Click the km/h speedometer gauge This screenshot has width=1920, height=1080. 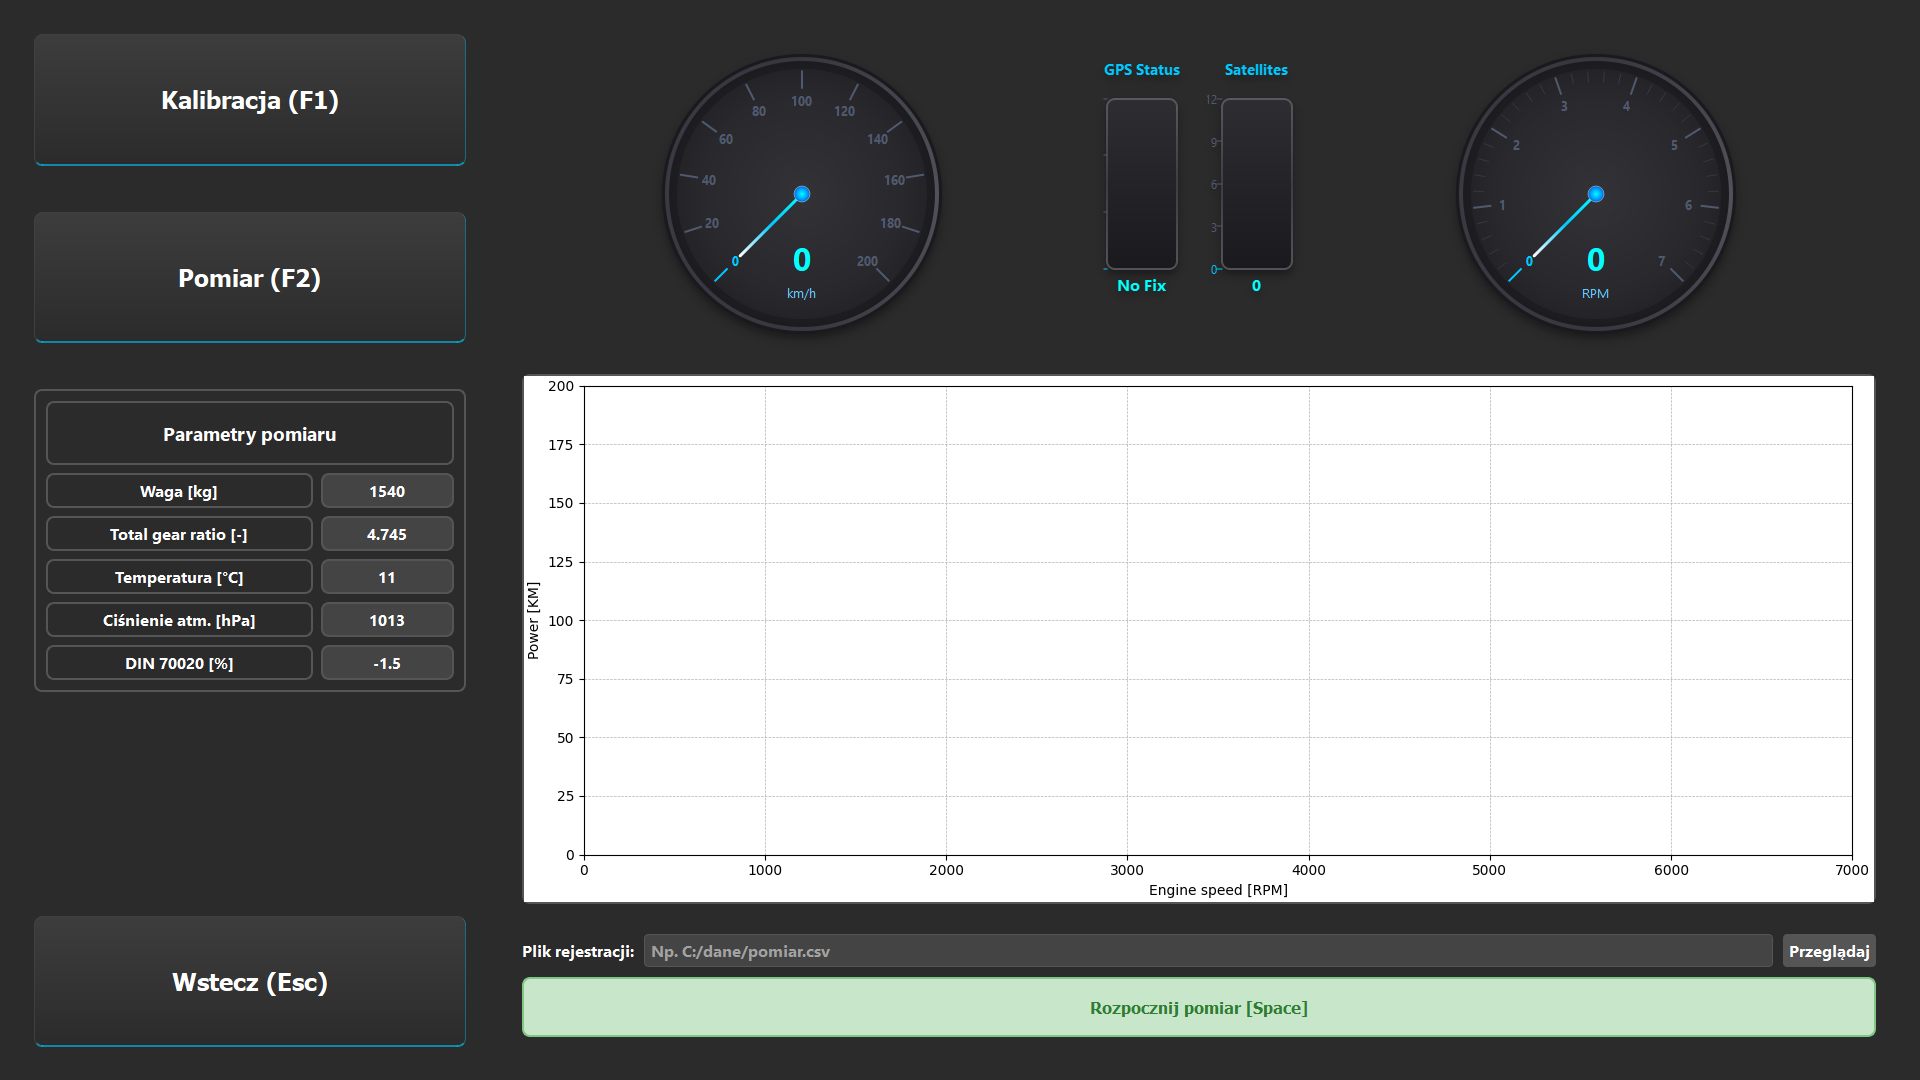[x=802, y=194]
